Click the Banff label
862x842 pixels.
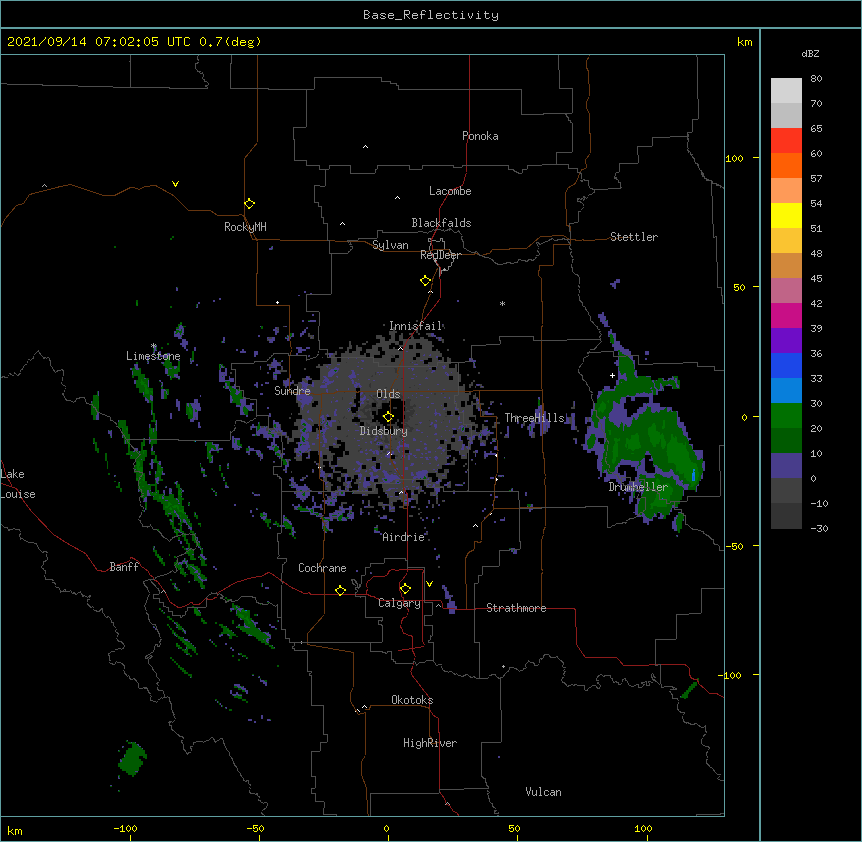click(x=124, y=567)
